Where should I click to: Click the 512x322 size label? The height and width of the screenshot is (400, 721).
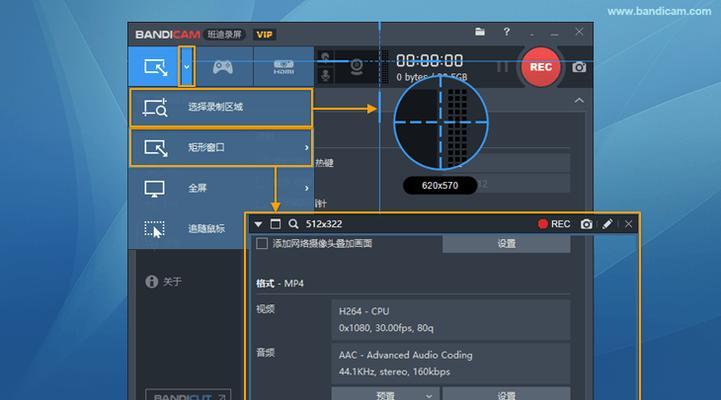[324, 224]
